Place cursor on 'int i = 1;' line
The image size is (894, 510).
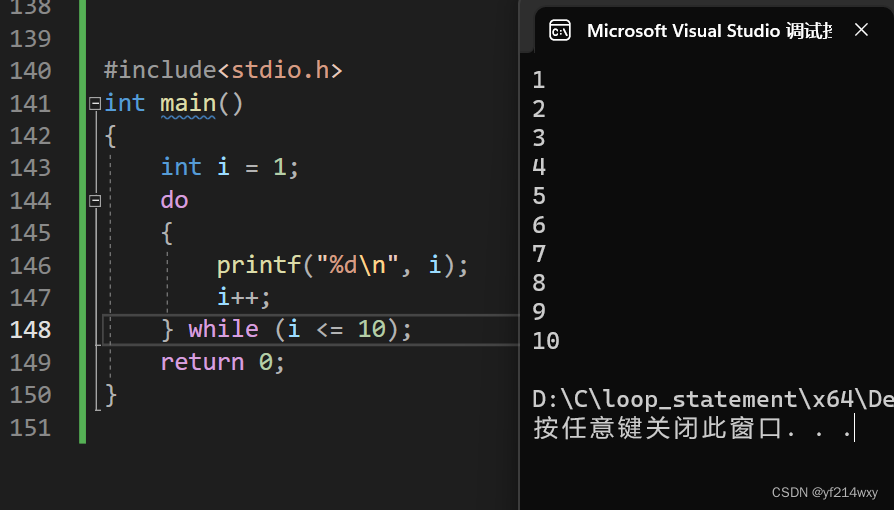click(229, 167)
